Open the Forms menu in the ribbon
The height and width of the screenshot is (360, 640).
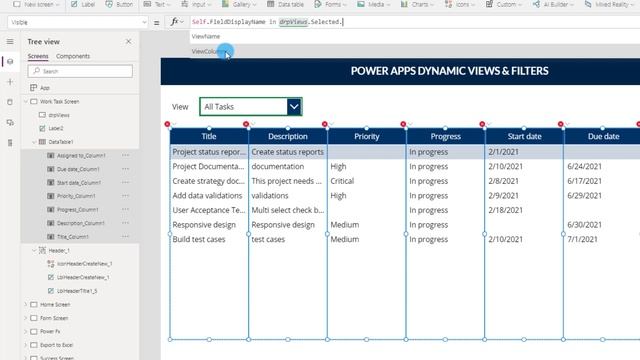(x=330, y=4)
